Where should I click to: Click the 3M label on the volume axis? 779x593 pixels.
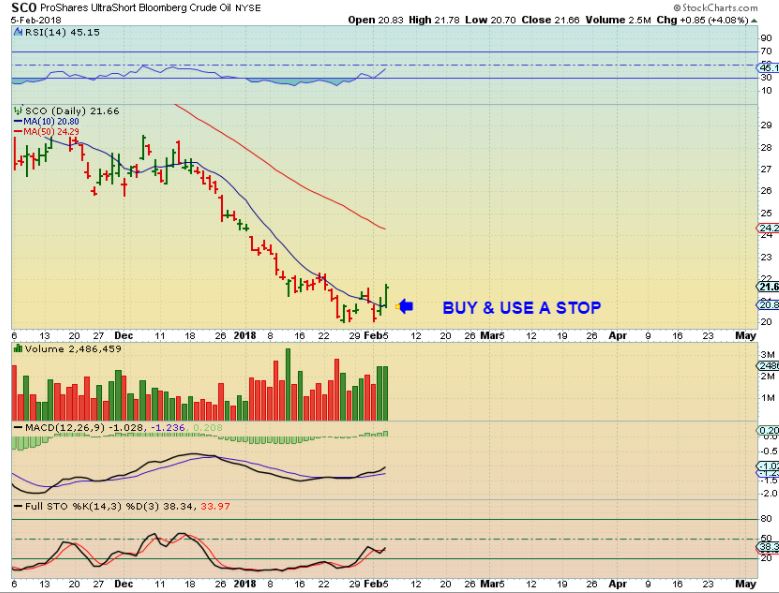click(x=768, y=354)
